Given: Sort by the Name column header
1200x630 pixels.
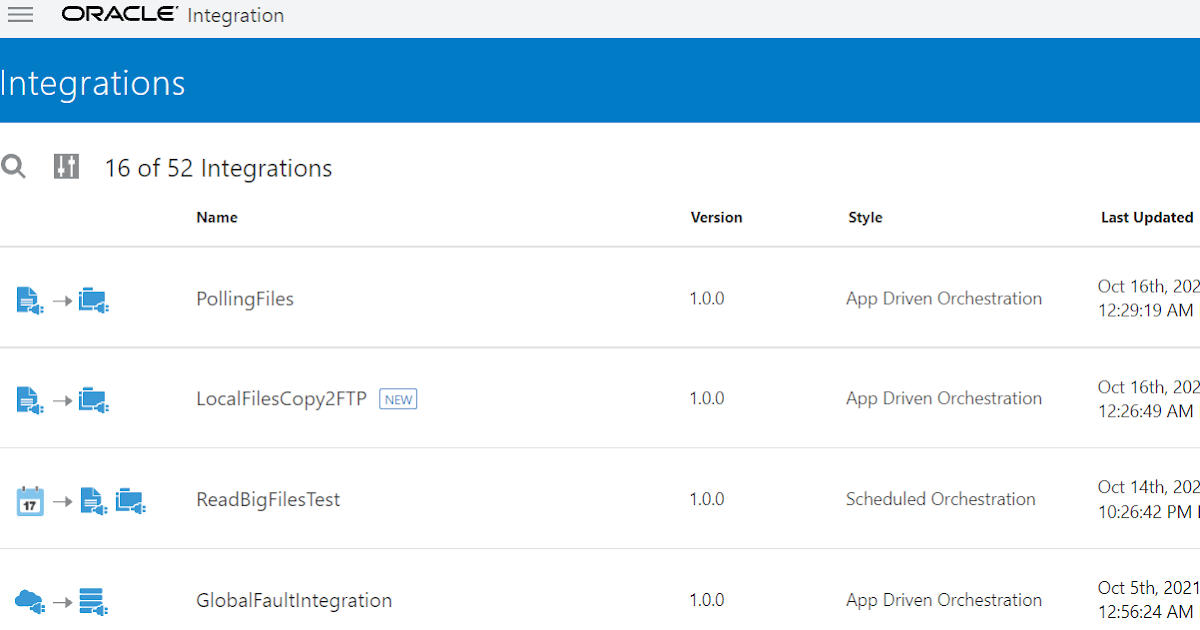Looking at the screenshot, I should pyautogui.click(x=217, y=217).
